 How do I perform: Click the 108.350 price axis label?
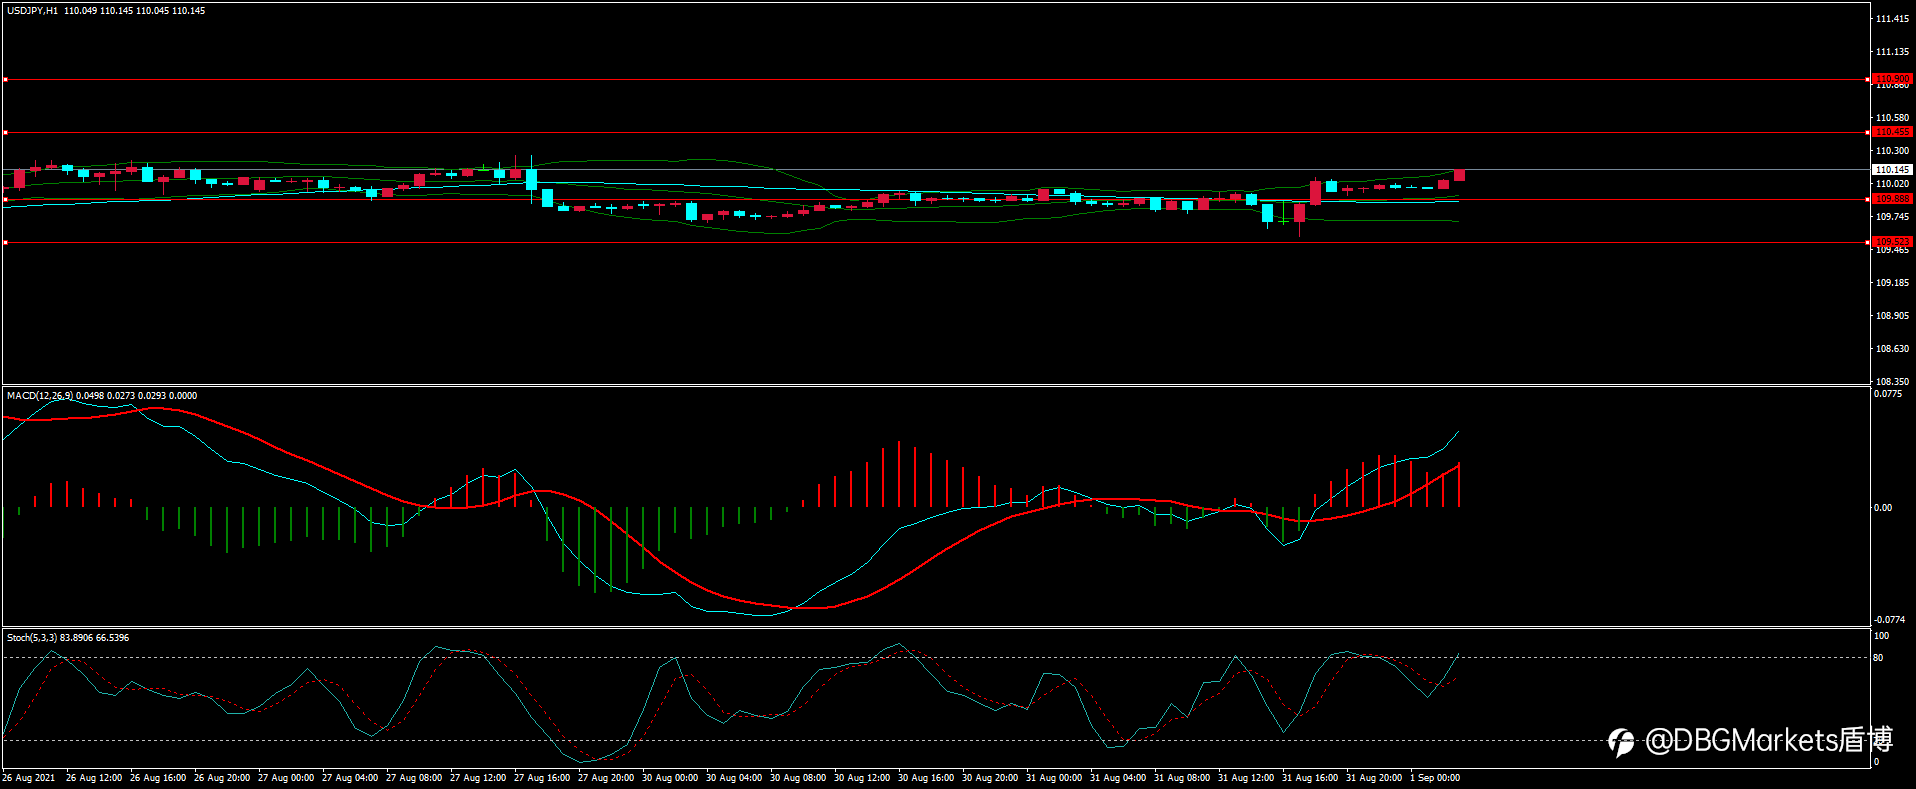click(1892, 382)
